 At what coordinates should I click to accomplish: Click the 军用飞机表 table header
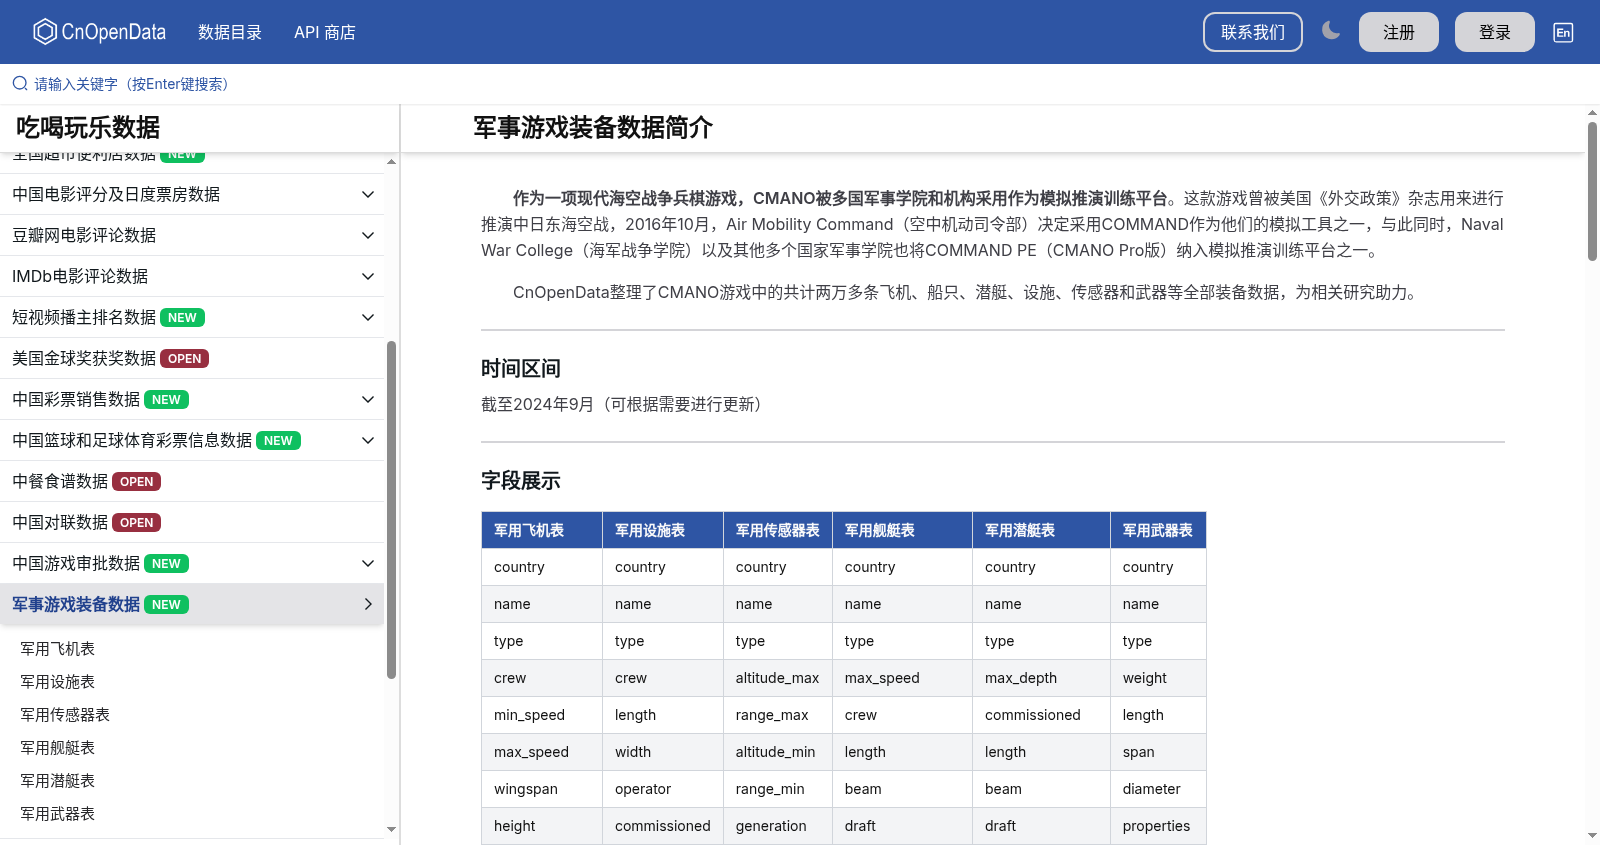coord(542,530)
